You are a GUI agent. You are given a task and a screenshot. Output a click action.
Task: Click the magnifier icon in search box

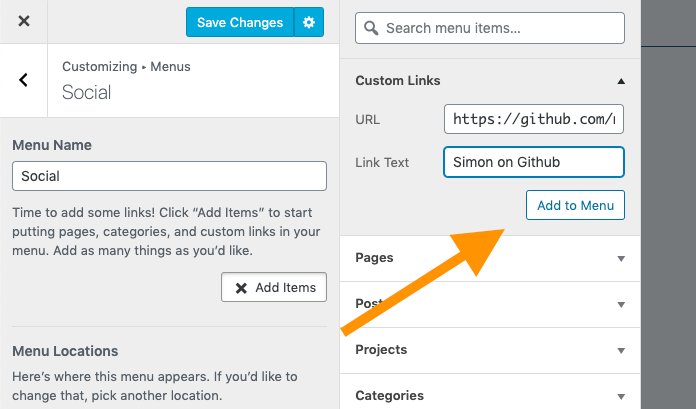coord(371,28)
